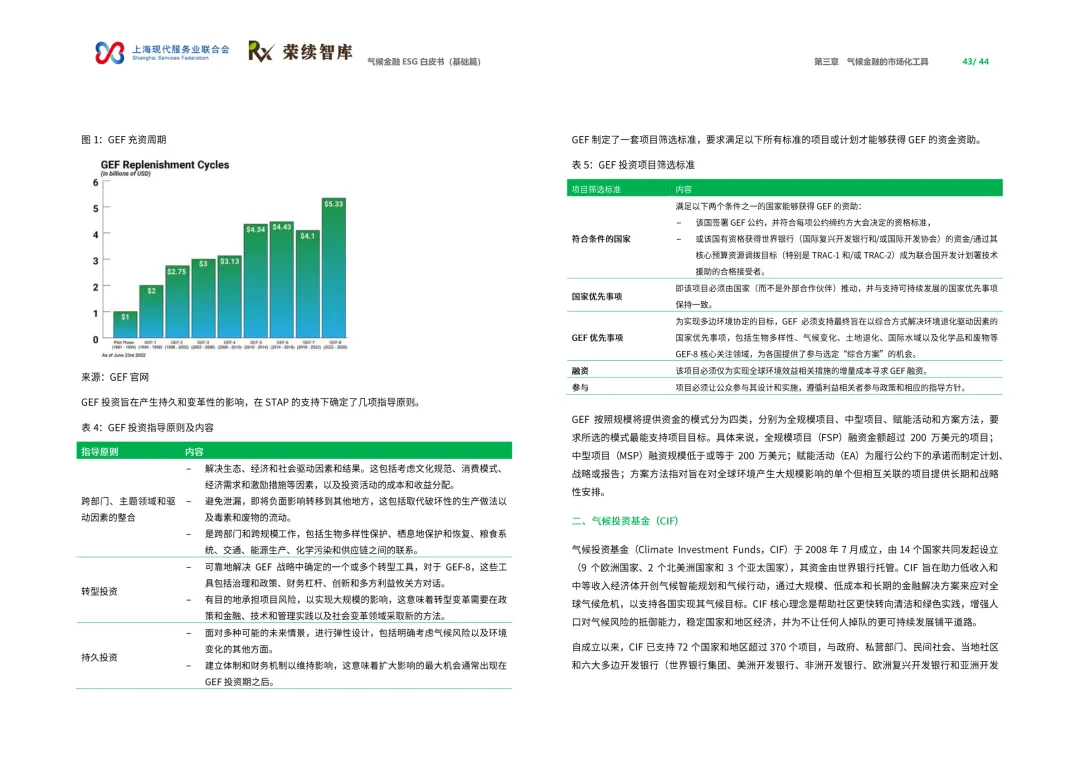The width and height of the screenshot is (1080, 764).
Task: Select sentence starting GEF 制定了一套项目筛选标准
Action: click(x=777, y=140)
